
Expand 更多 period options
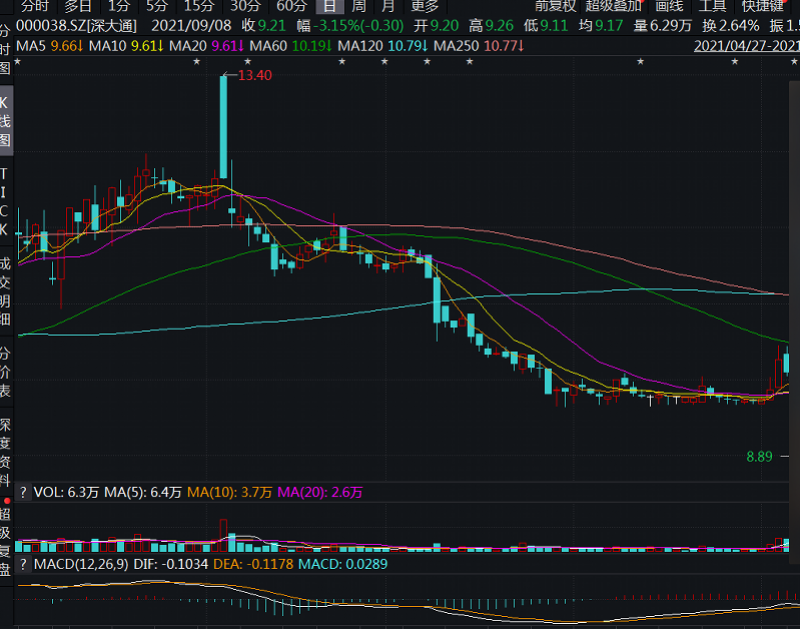[424, 6]
